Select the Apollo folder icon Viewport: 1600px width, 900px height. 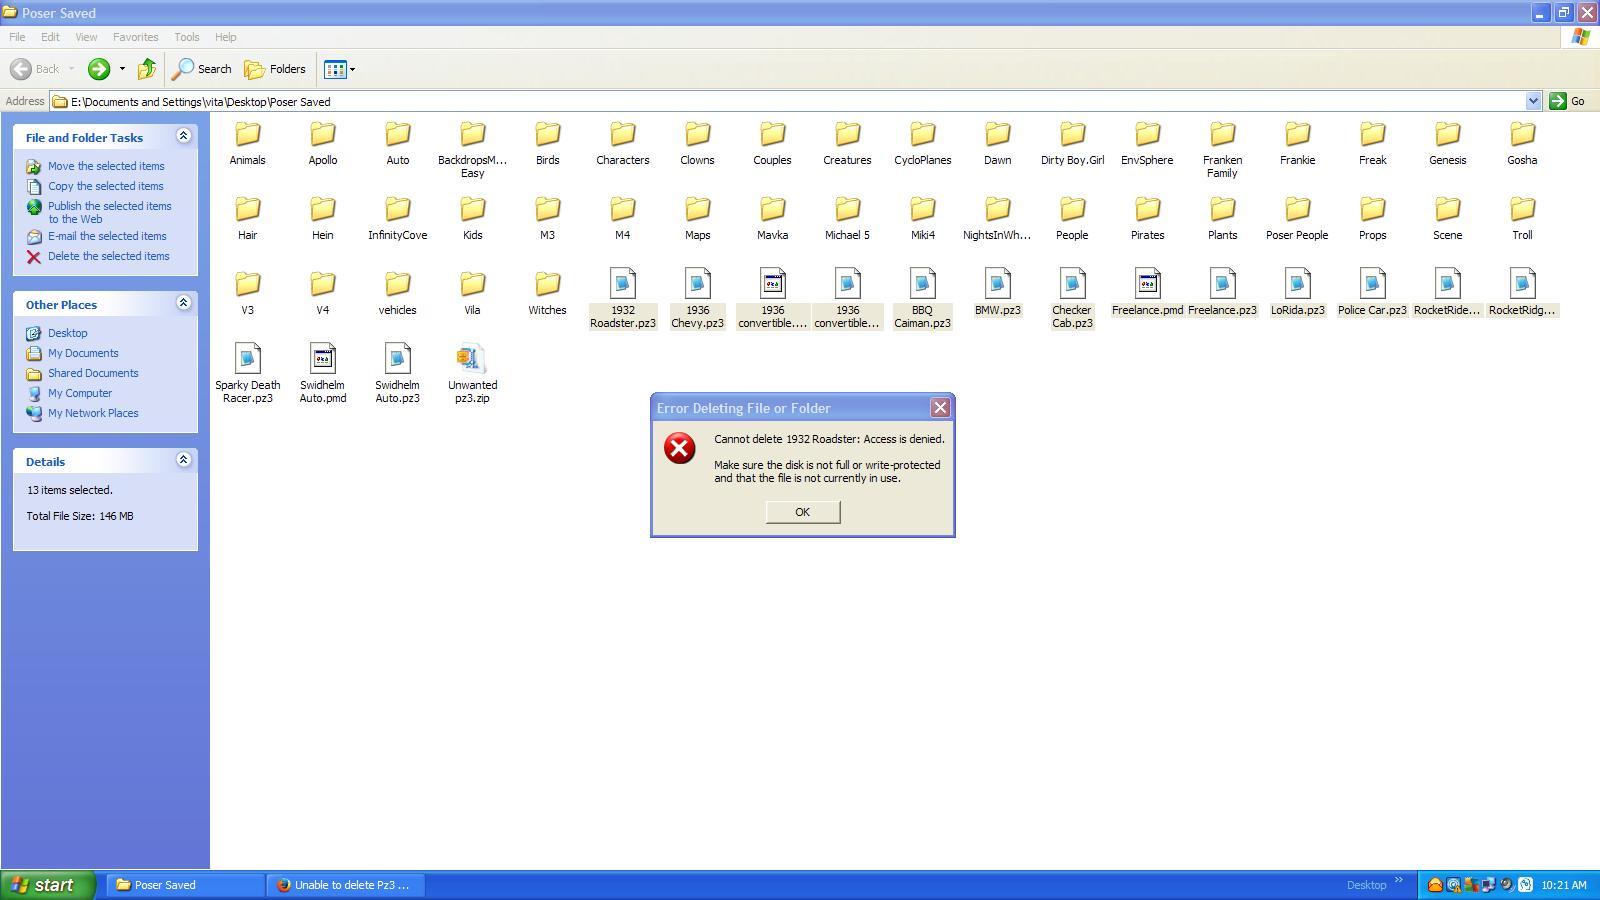click(322, 134)
